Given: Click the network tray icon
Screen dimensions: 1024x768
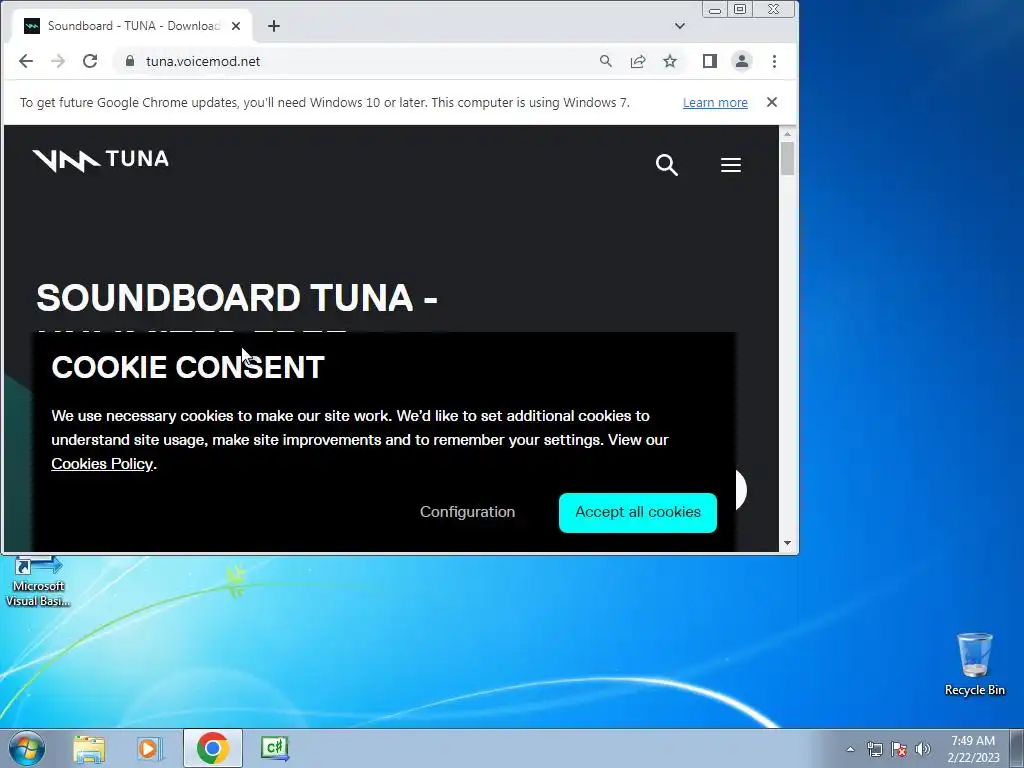Looking at the screenshot, I should pyautogui.click(x=874, y=749).
